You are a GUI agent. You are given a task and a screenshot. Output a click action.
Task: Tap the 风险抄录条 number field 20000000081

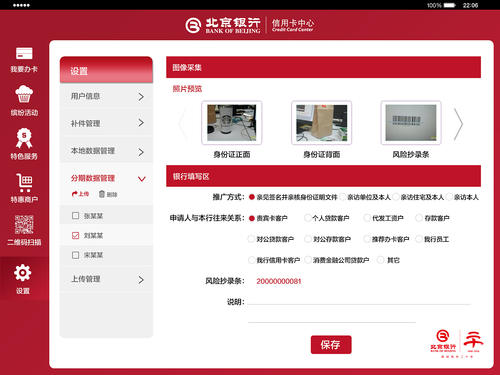point(279,281)
